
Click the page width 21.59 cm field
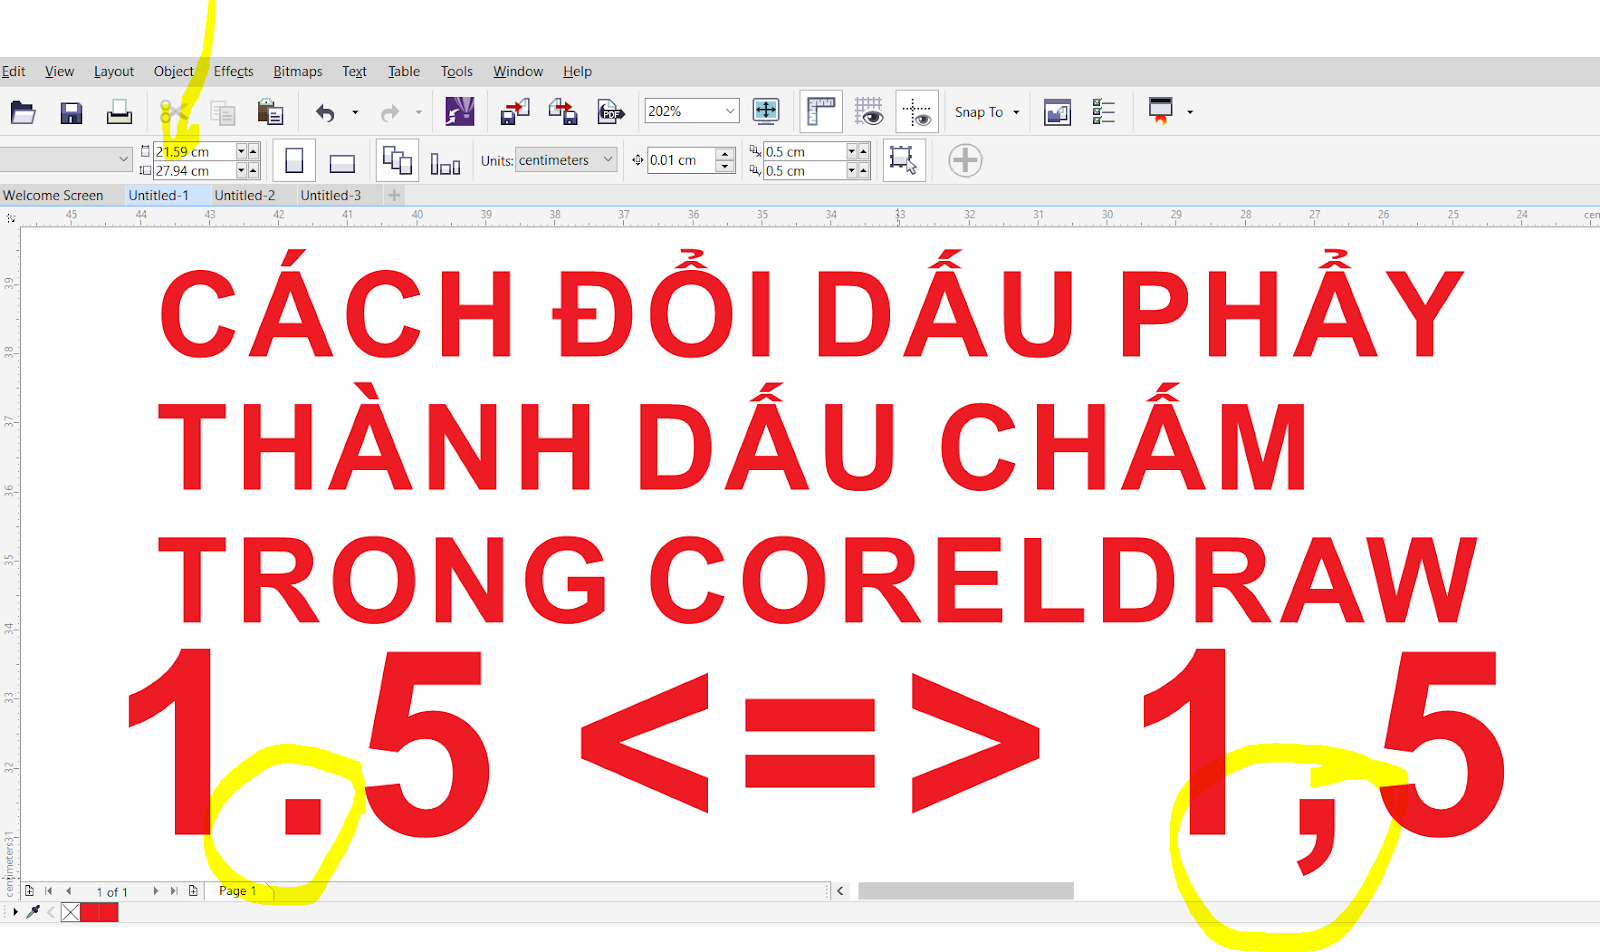point(195,151)
